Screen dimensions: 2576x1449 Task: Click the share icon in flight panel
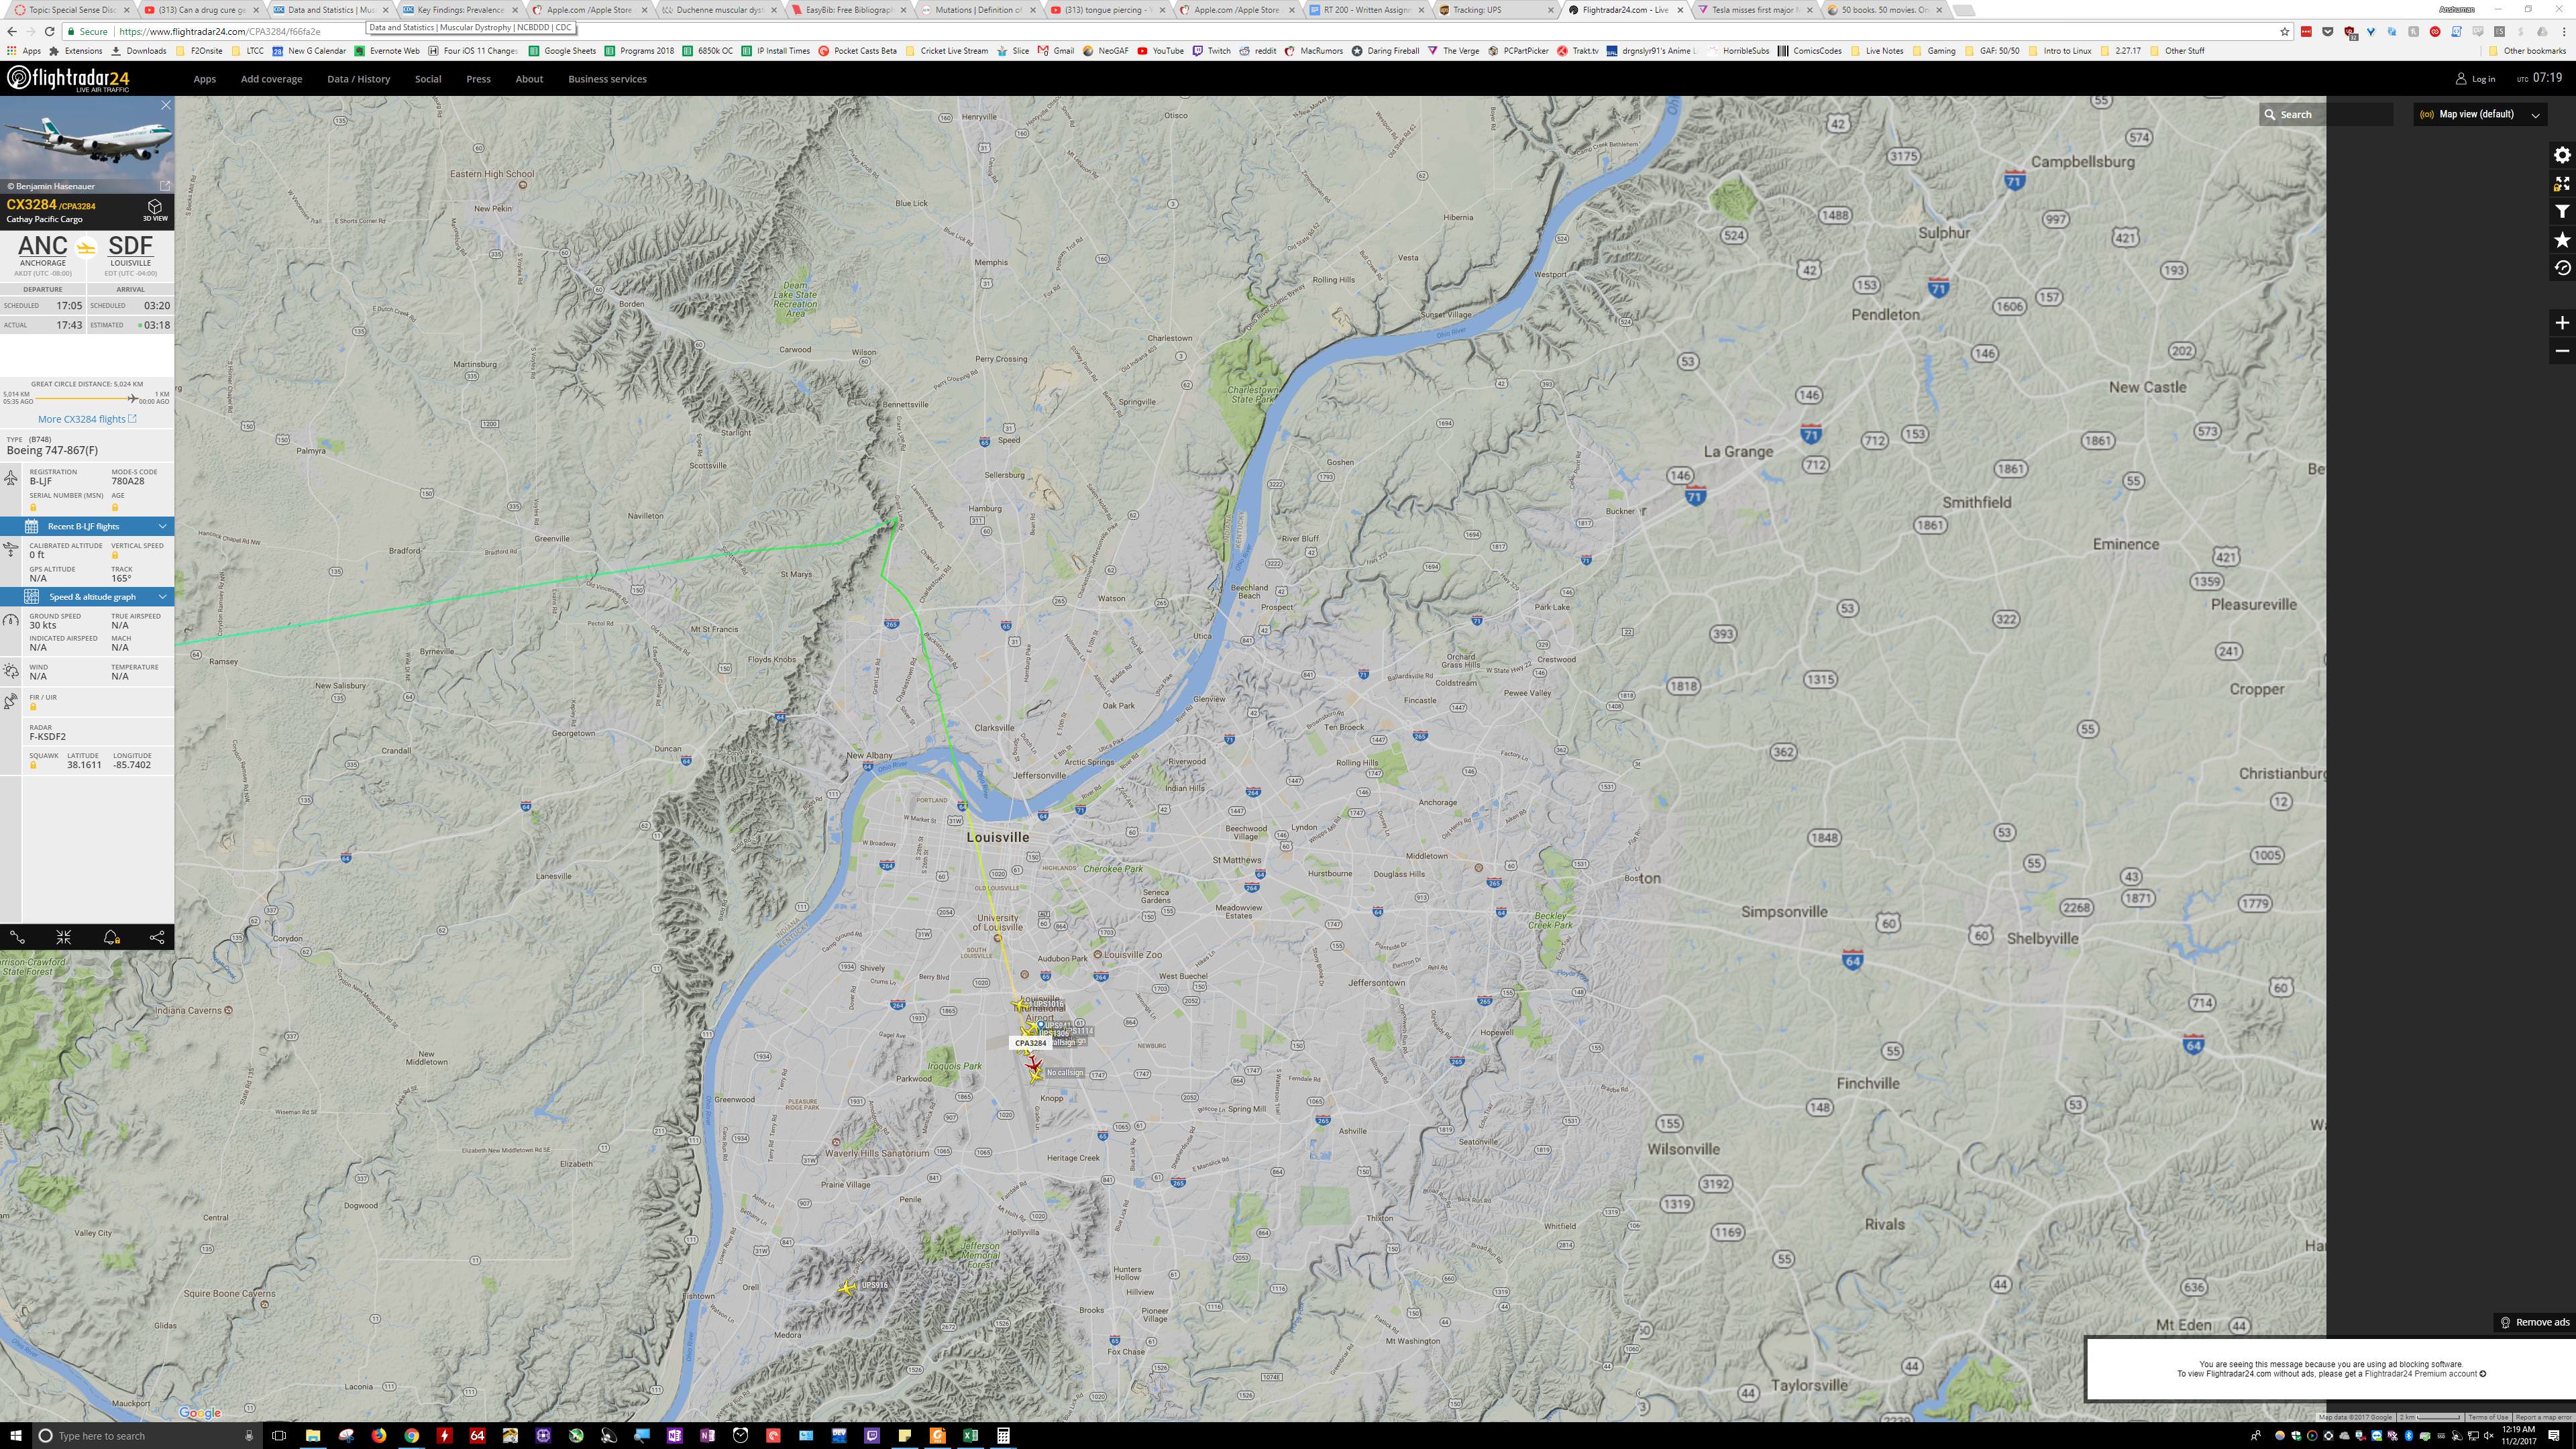pos(157,937)
